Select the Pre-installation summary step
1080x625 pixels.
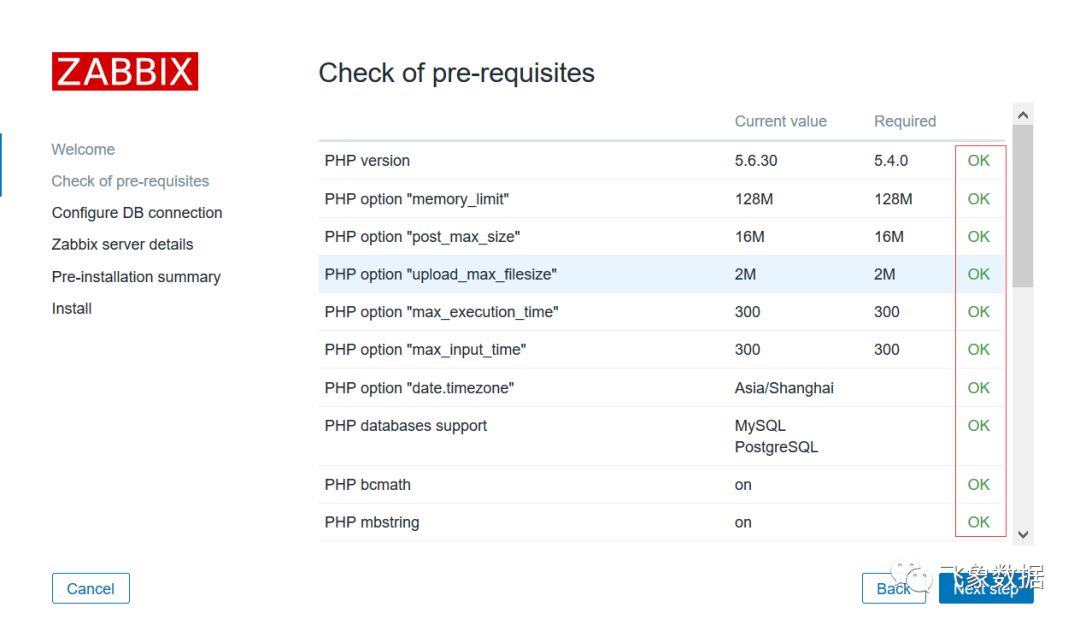[x=136, y=277]
